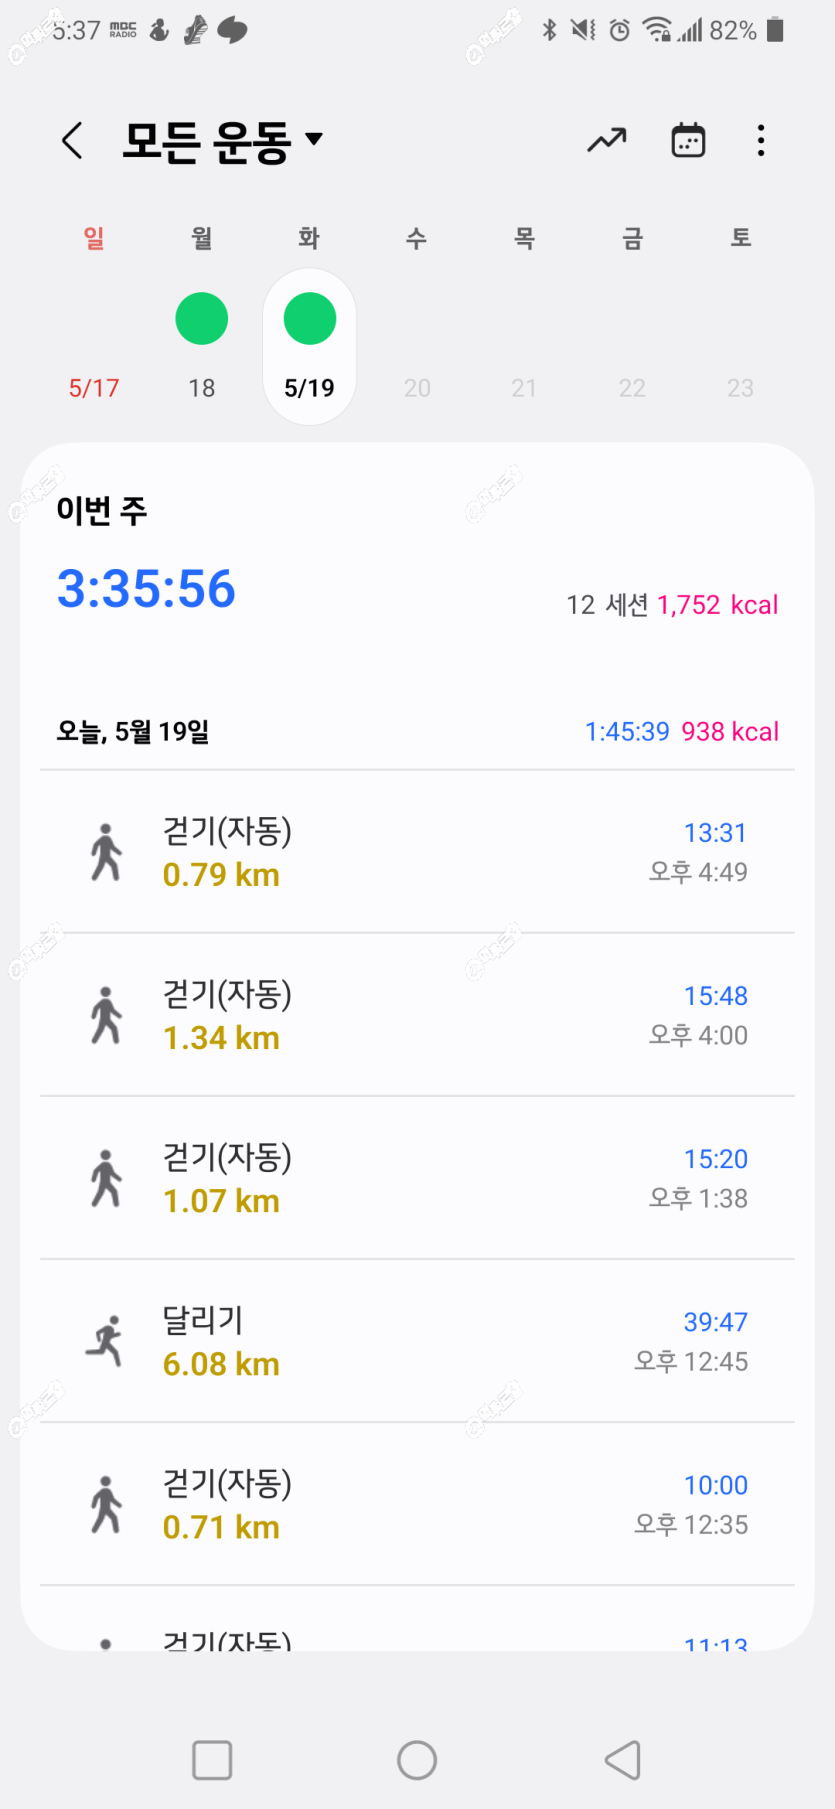Screen dimensions: 835x1809
Task: Open the 달리기 6.08 km workout
Action: click(x=417, y=1341)
